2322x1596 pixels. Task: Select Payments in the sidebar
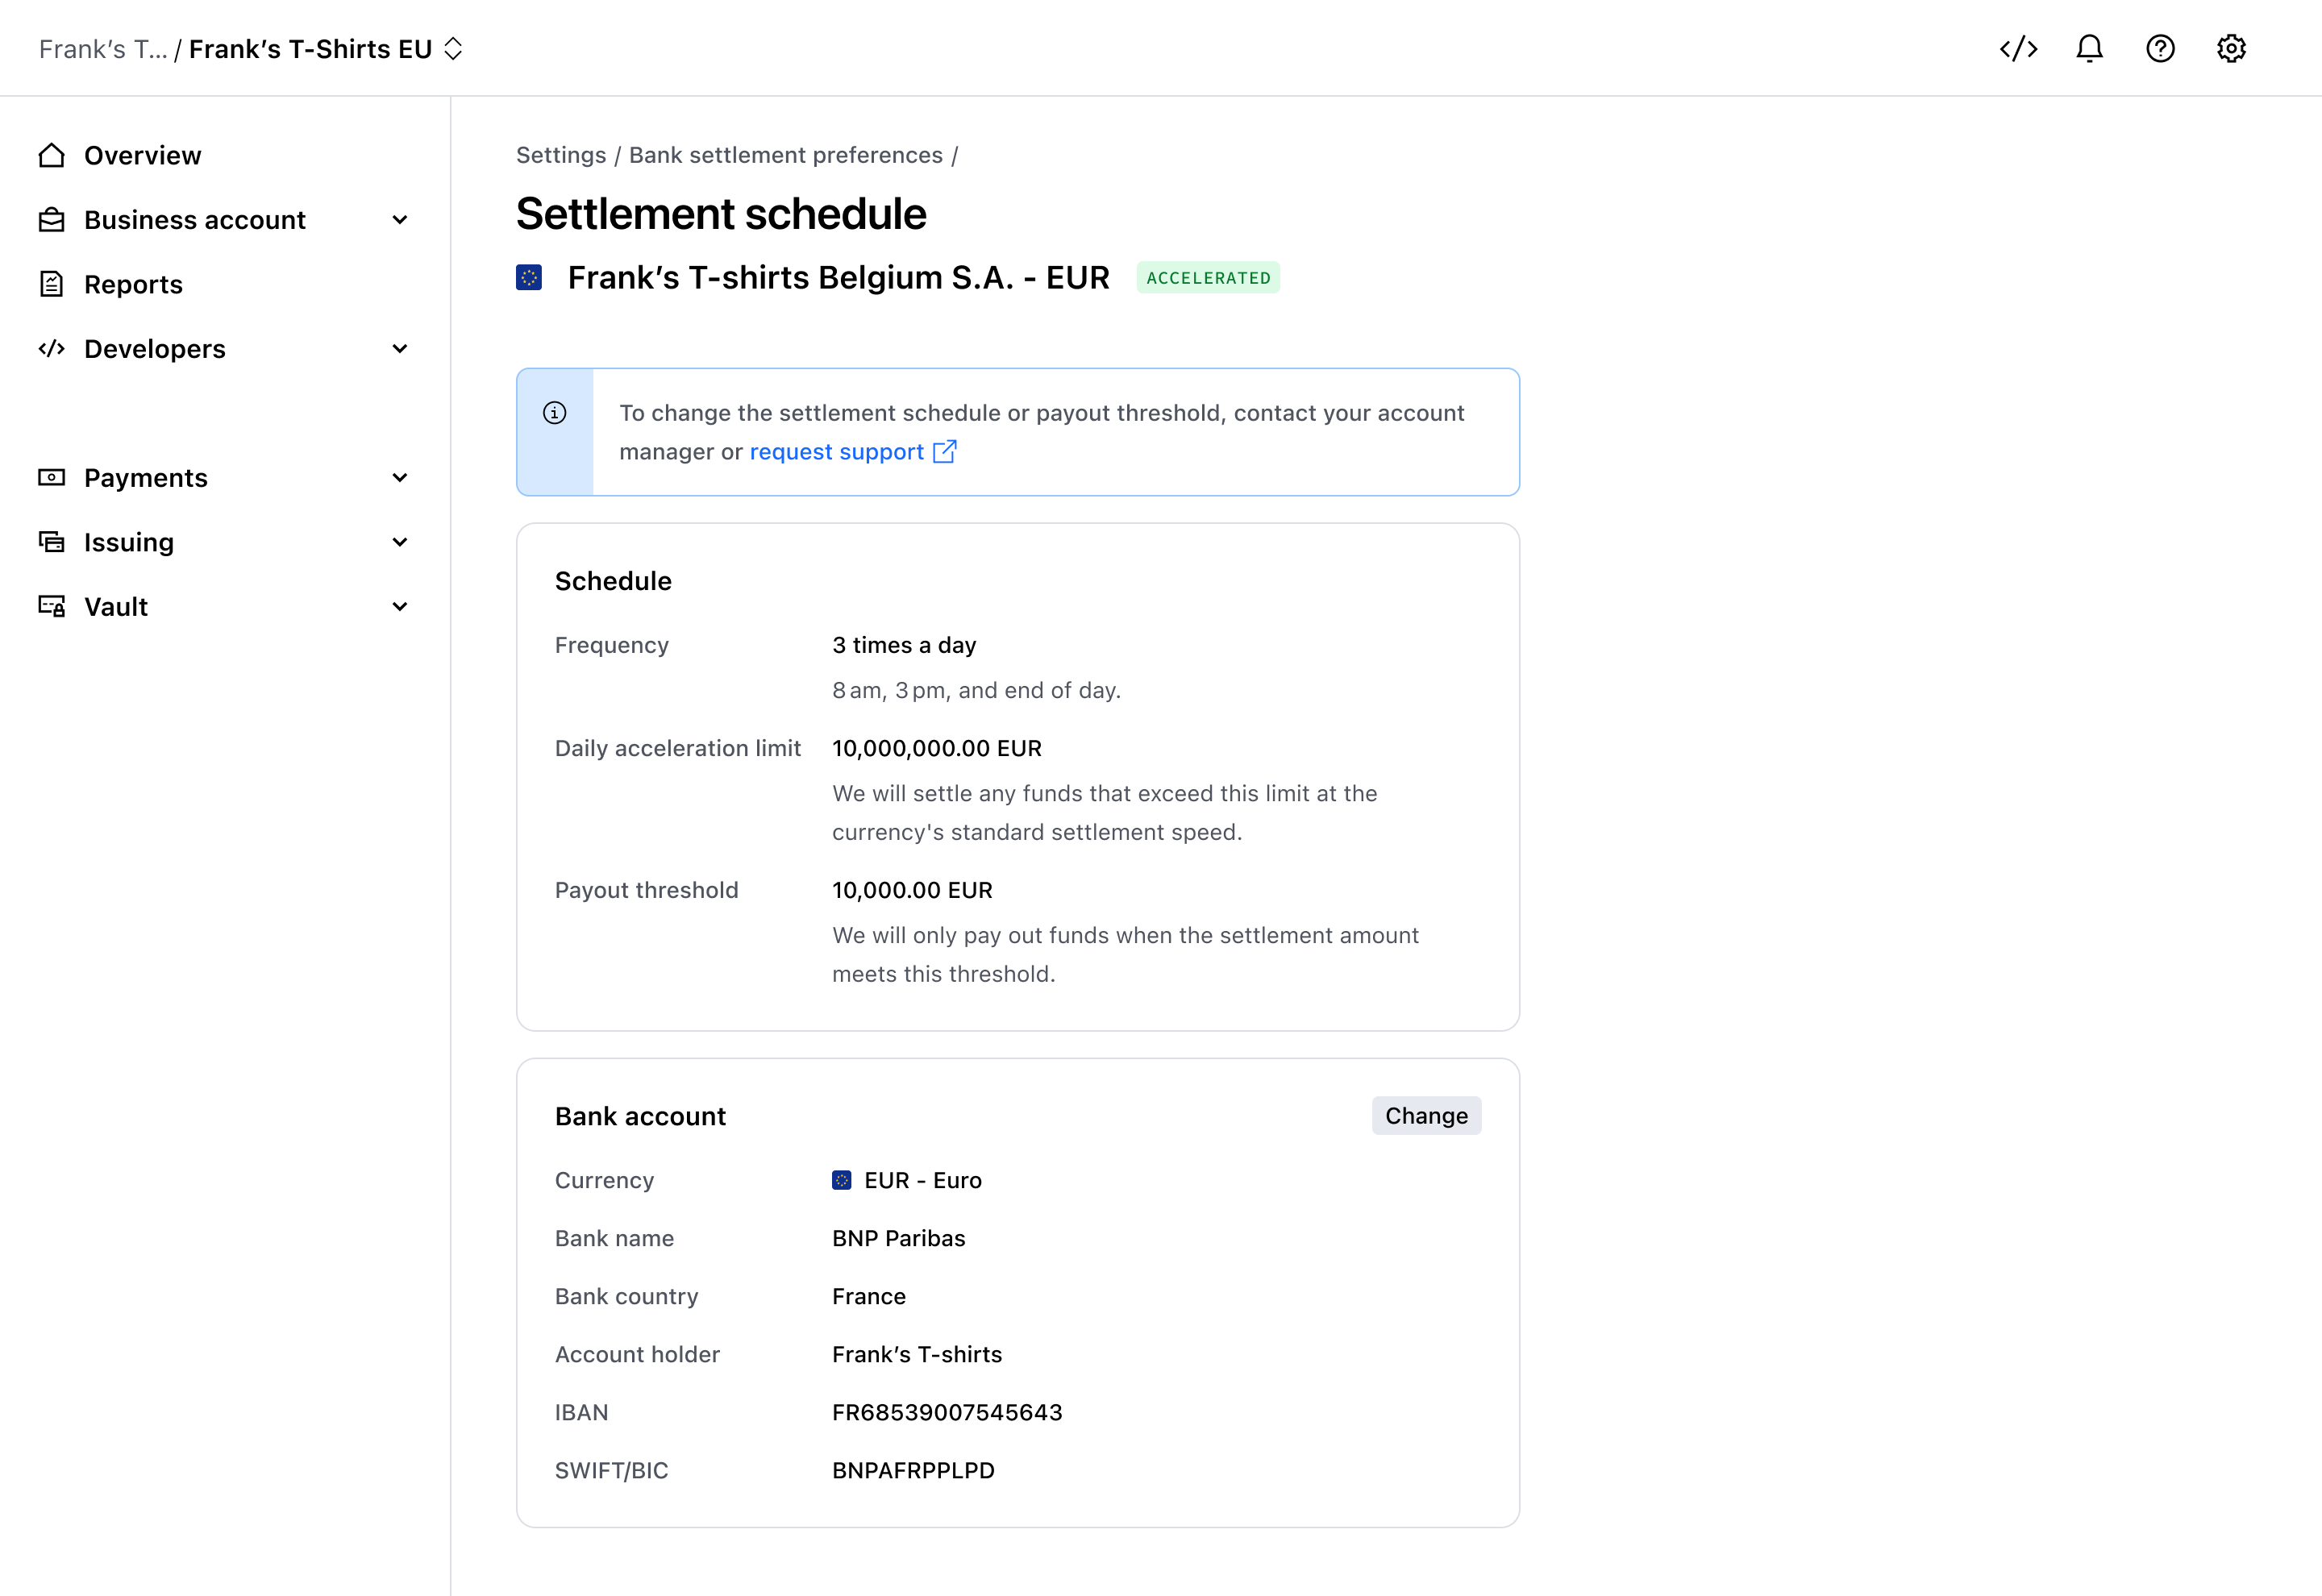click(x=146, y=478)
